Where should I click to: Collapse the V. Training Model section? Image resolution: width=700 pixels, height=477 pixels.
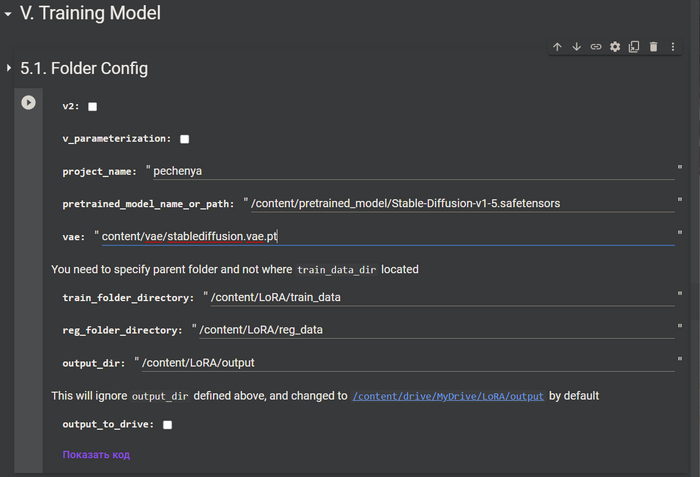[x=8, y=15]
